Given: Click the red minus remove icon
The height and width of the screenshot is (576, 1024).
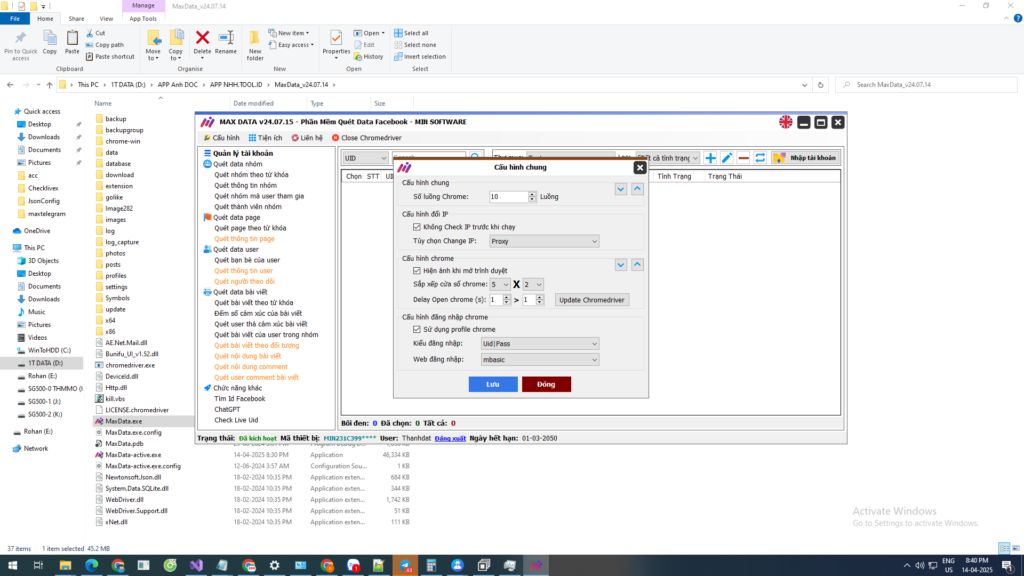Looking at the screenshot, I should (x=743, y=158).
